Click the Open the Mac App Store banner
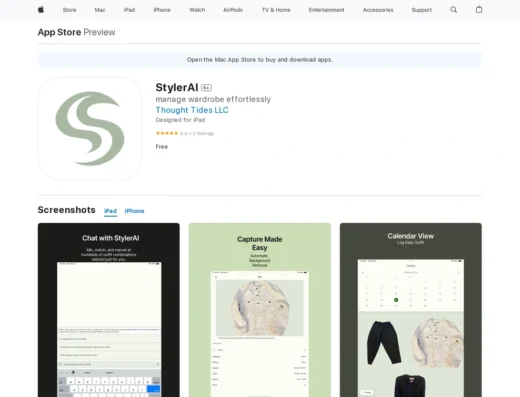The image size is (520, 397). click(260, 60)
